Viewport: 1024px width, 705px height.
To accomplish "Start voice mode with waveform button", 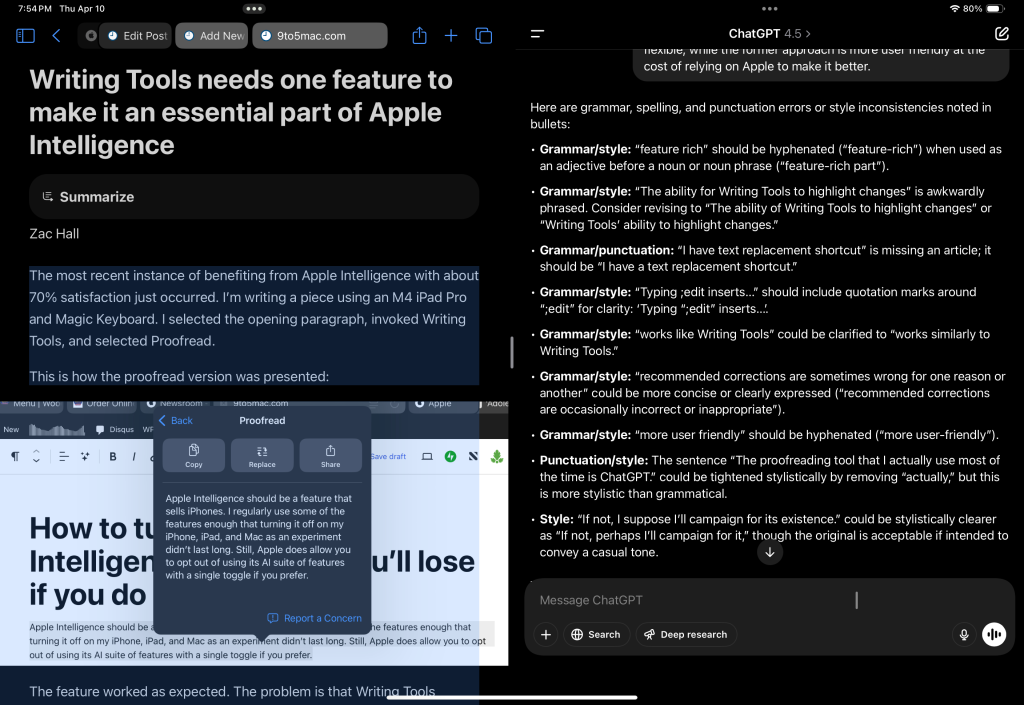I will click(994, 634).
